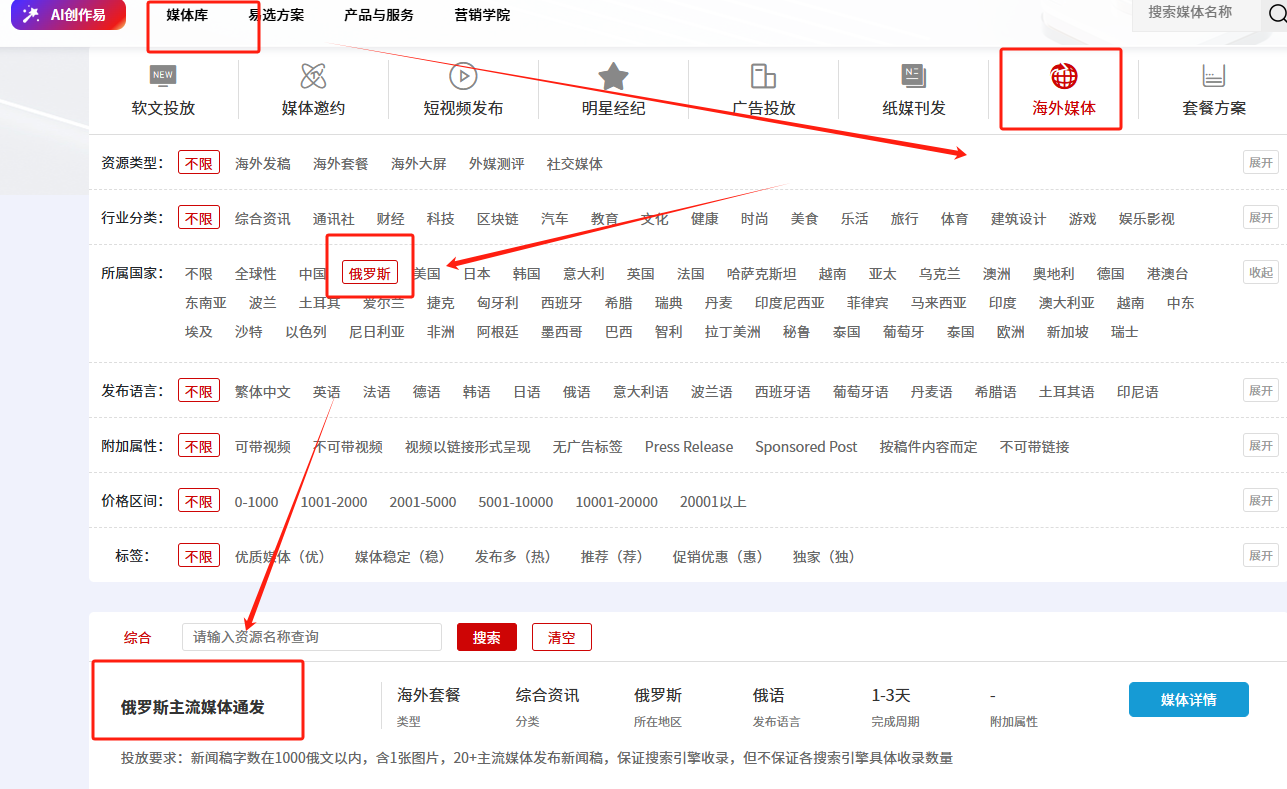The width and height of the screenshot is (1287, 789).
Task: Click the 明星经纪 star icon
Action: click(613, 76)
